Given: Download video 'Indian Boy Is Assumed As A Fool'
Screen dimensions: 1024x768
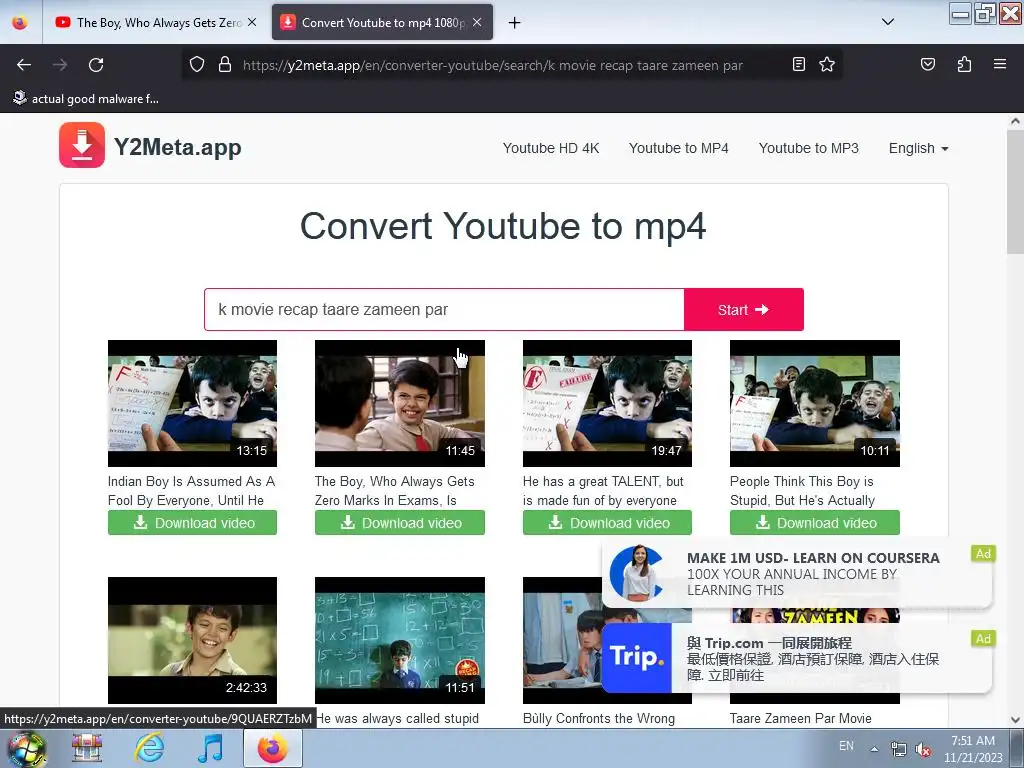Looking at the screenshot, I should click(x=192, y=522).
